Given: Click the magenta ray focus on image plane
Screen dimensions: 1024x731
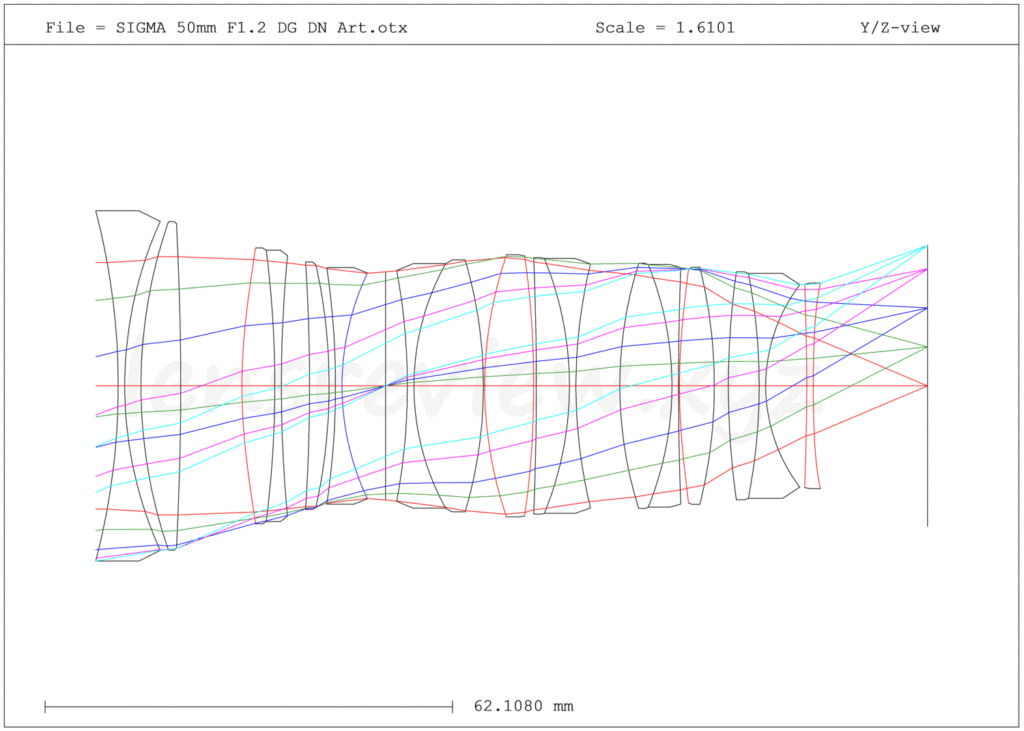Looking at the screenshot, I should coord(927,269).
